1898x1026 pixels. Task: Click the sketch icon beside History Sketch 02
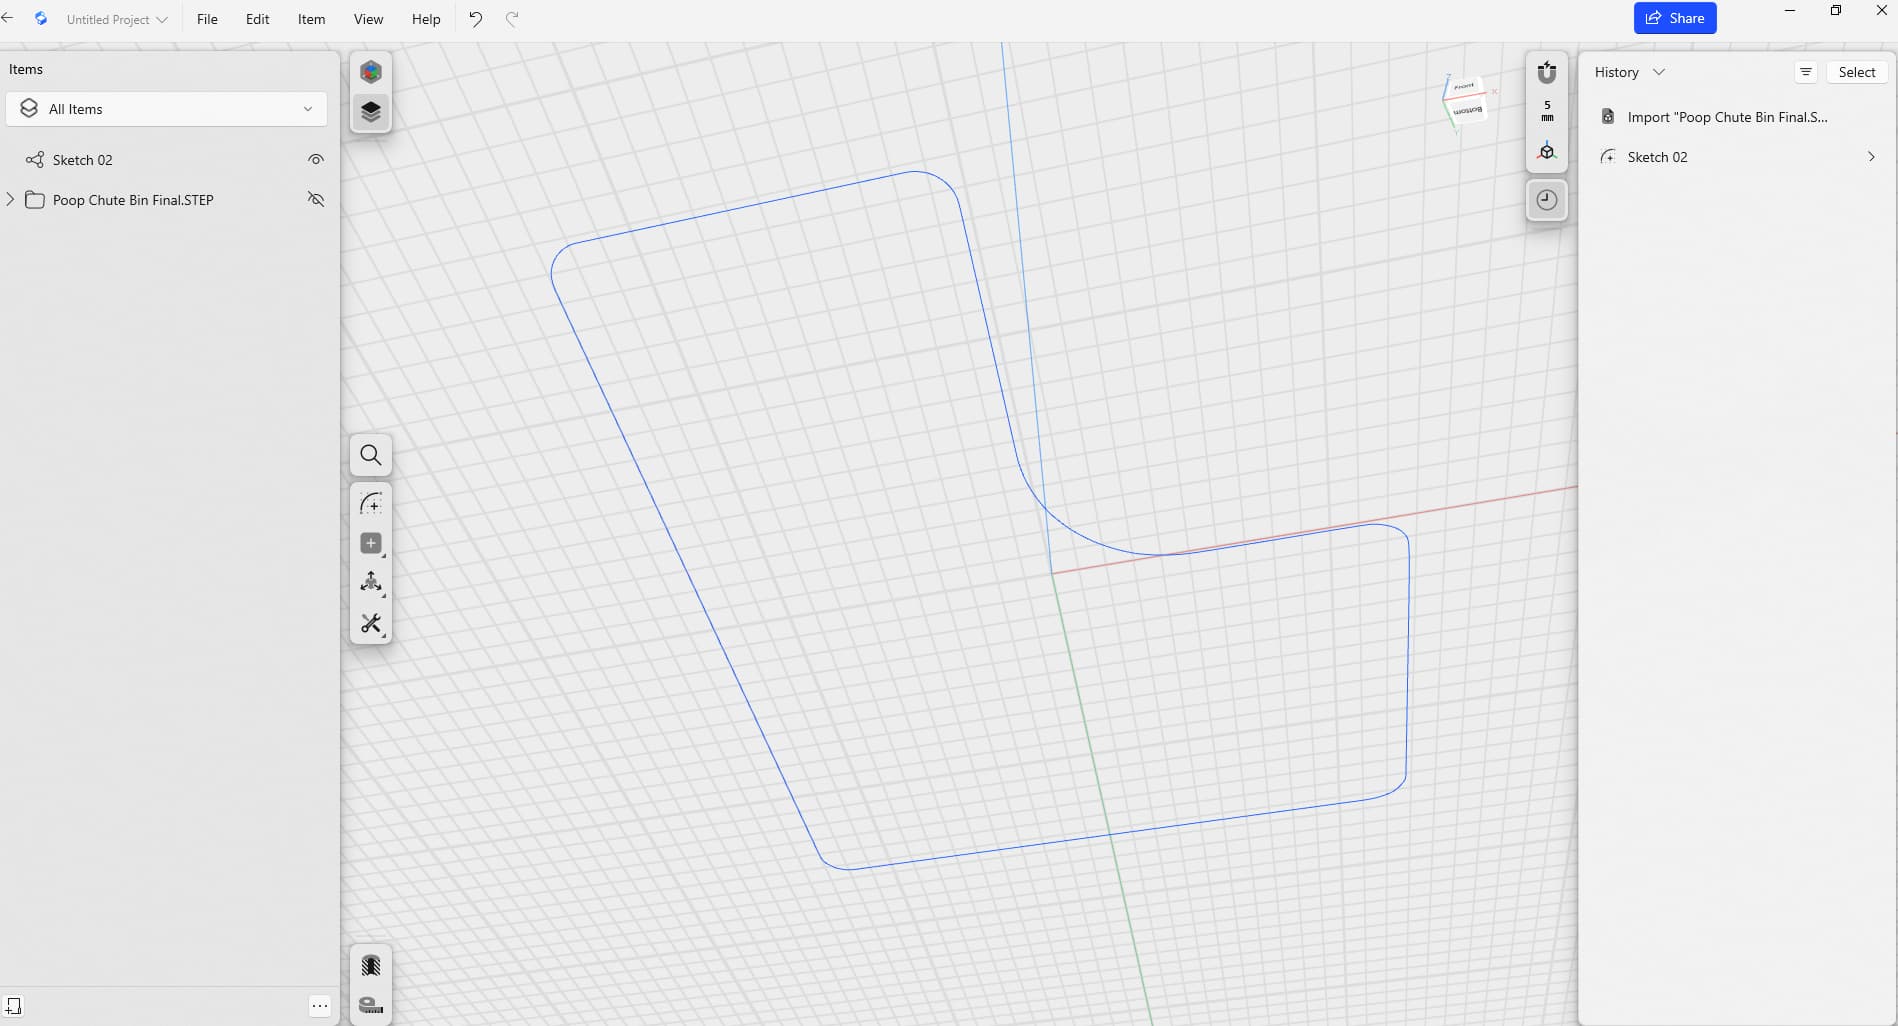(1608, 157)
